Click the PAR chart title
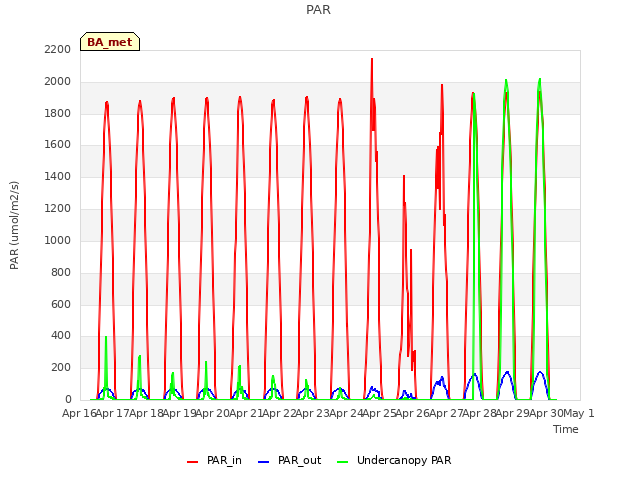This screenshot has height=480, width=640. pyautogui.click(x=318, y=9)
